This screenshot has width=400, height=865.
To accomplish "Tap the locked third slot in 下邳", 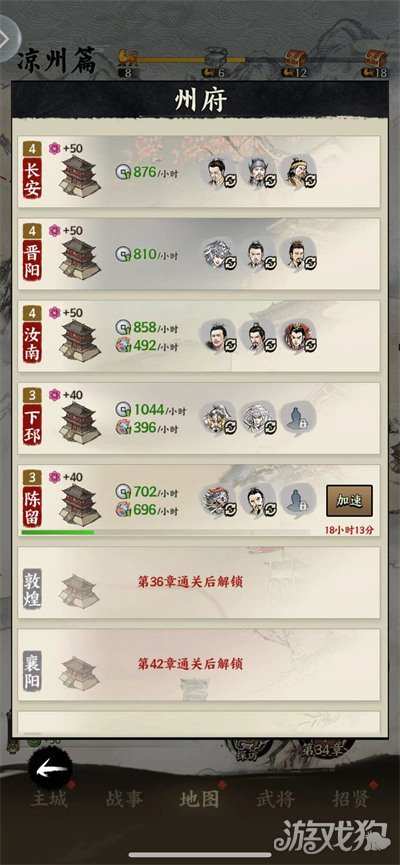I will click(x=298, y=419).
